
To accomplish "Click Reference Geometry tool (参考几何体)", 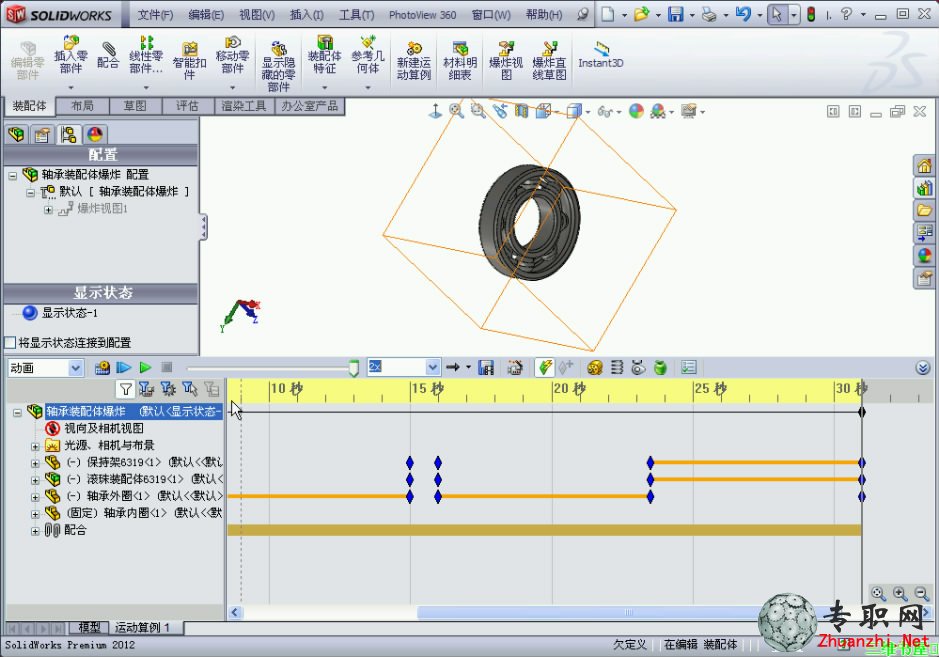I will (368, 55).
